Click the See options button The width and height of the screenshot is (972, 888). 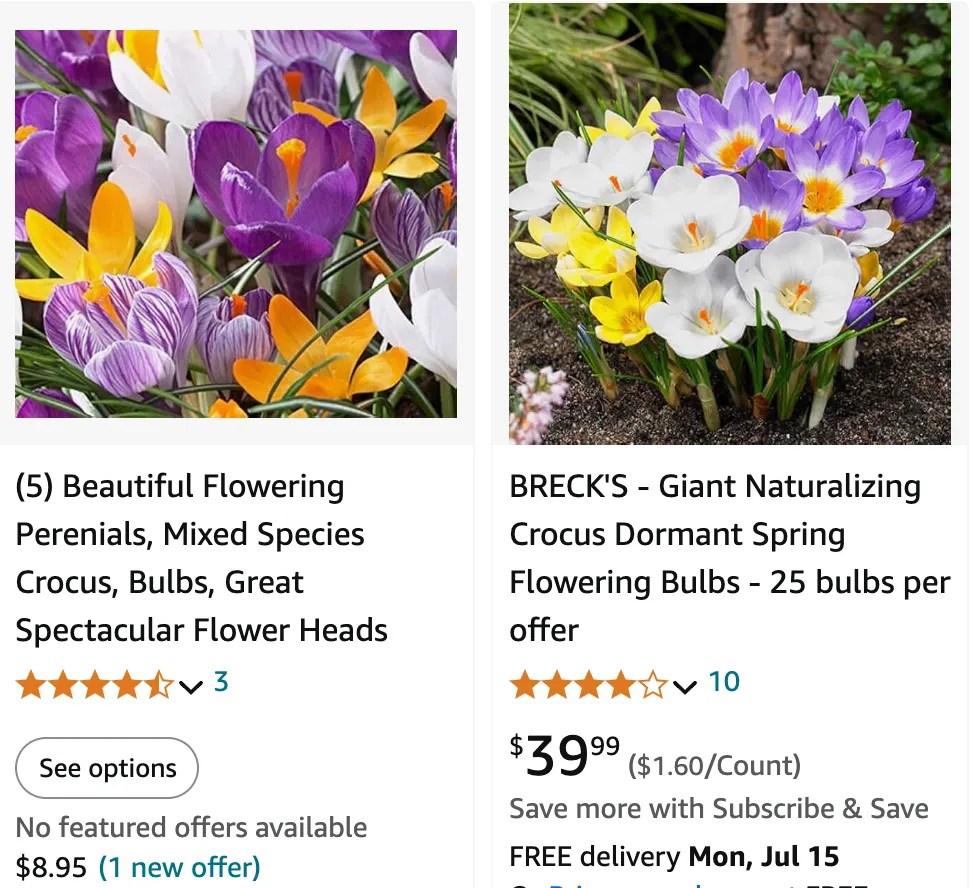[106, 768]
